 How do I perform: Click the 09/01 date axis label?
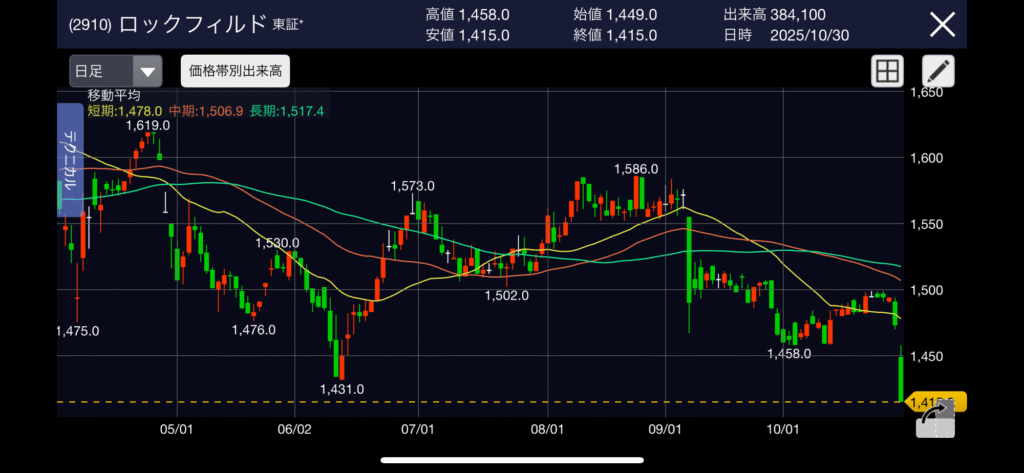tap(665, 429)
